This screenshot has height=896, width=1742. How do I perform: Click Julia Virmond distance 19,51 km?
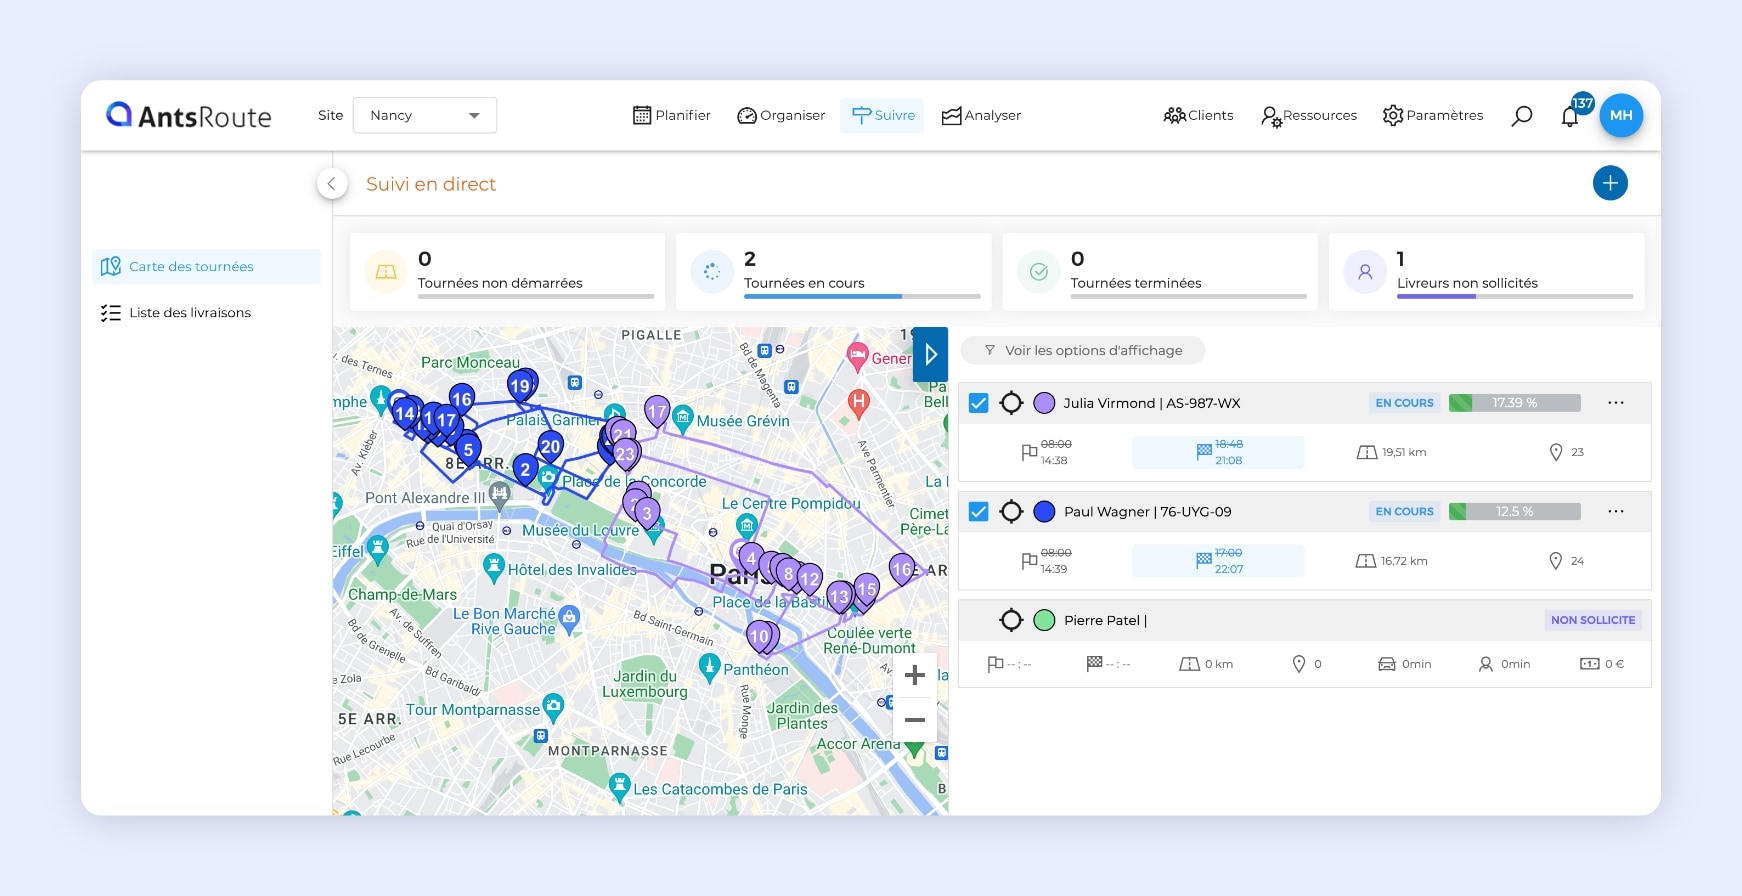pyautogui.click(x=1392, y=453)
